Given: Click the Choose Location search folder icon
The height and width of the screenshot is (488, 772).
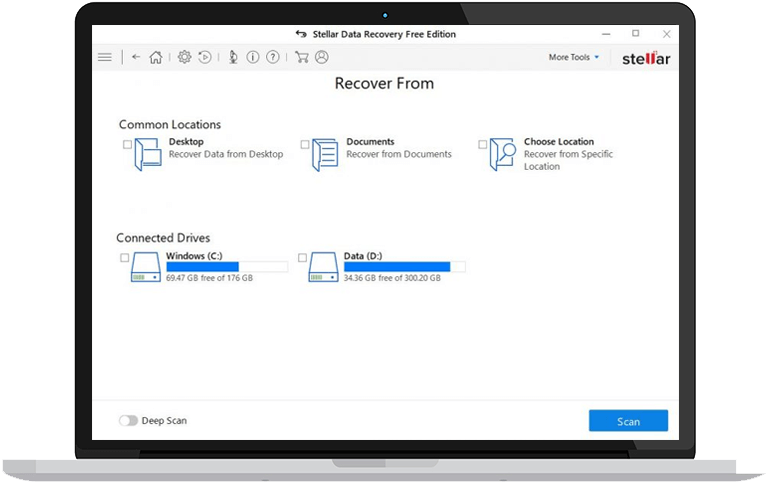Looking at the screenshot, I should tap(503, 154).
